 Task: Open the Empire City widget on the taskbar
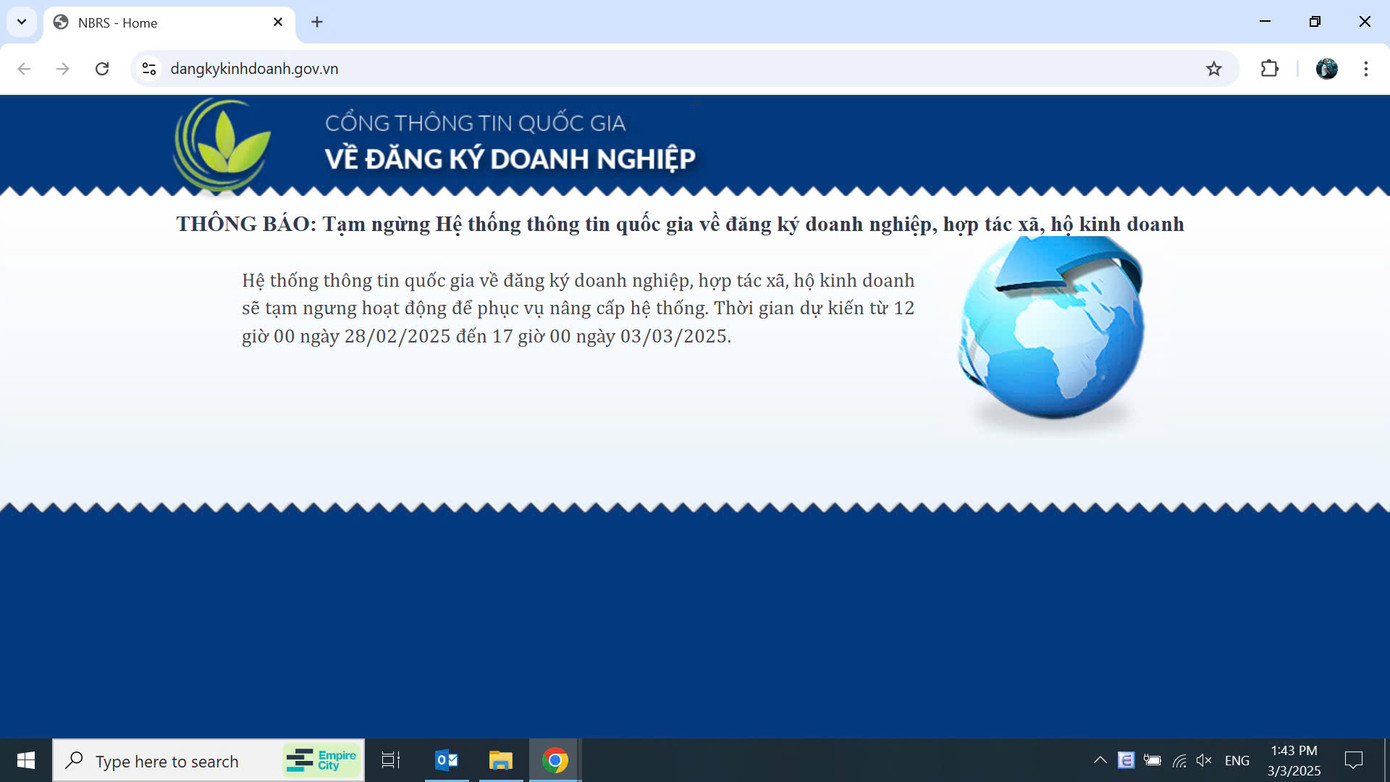point(321,760)
